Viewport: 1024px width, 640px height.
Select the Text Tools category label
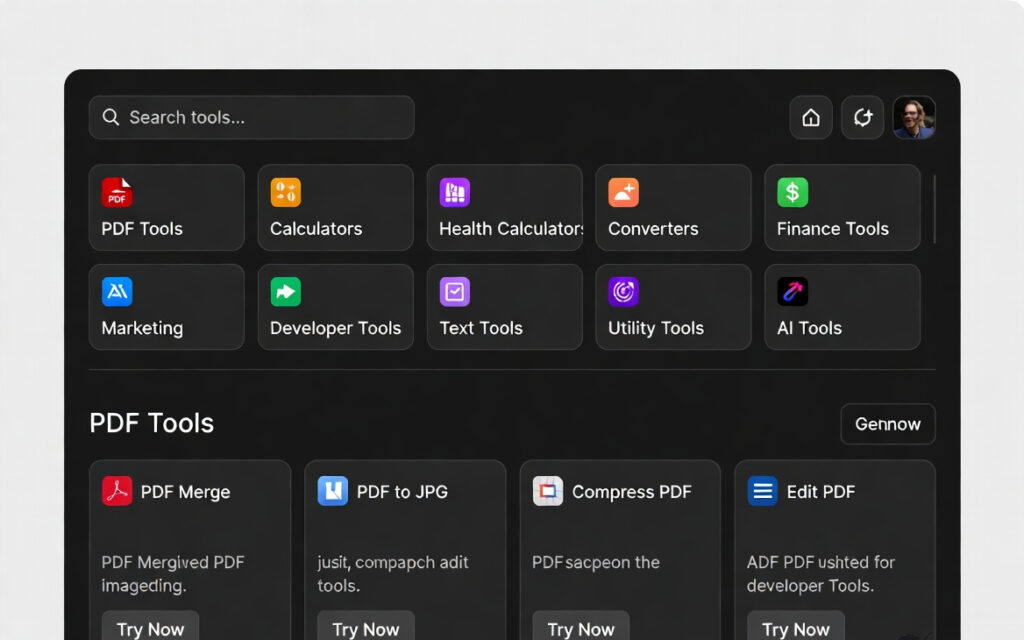481,328
